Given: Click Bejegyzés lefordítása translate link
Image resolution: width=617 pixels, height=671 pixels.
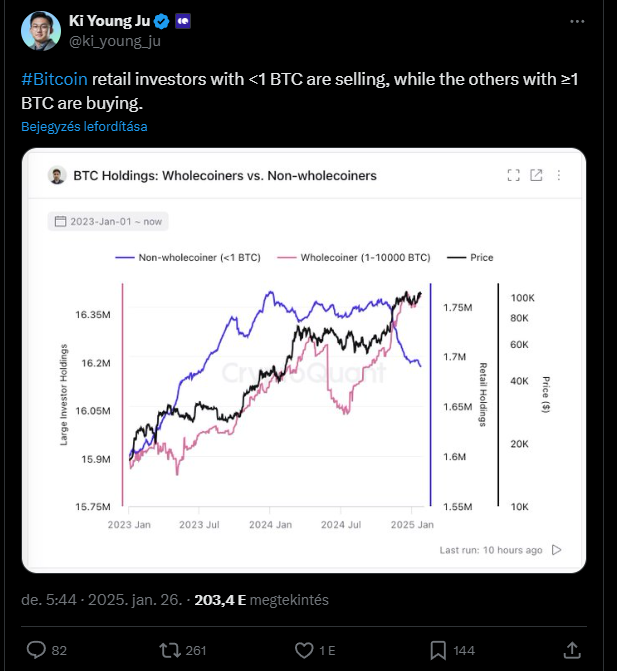Looking at the screenshot, I should click(84, 127).
